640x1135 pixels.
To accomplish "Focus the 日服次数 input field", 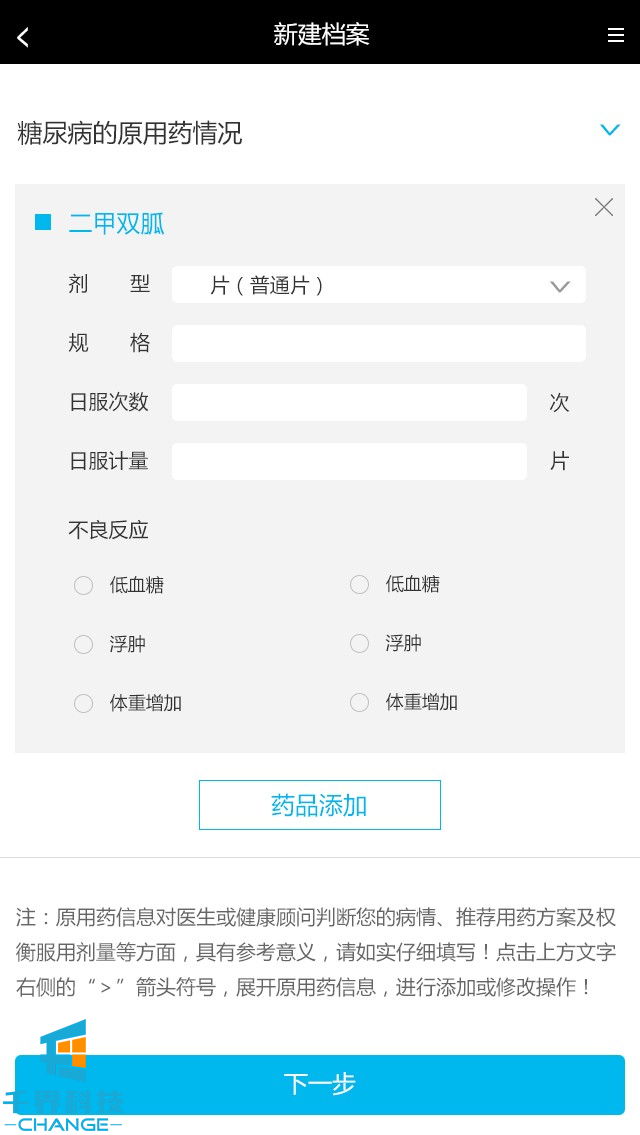I will coord(349,402).
